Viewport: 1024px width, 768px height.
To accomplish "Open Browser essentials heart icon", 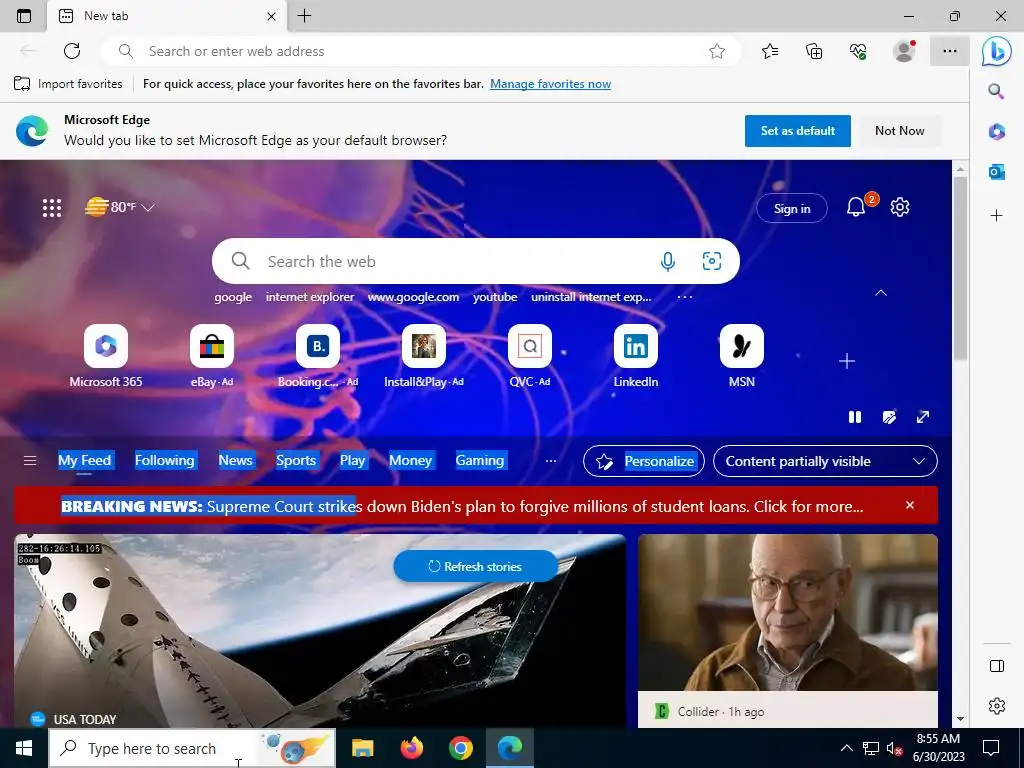I will tap(858, 51).
